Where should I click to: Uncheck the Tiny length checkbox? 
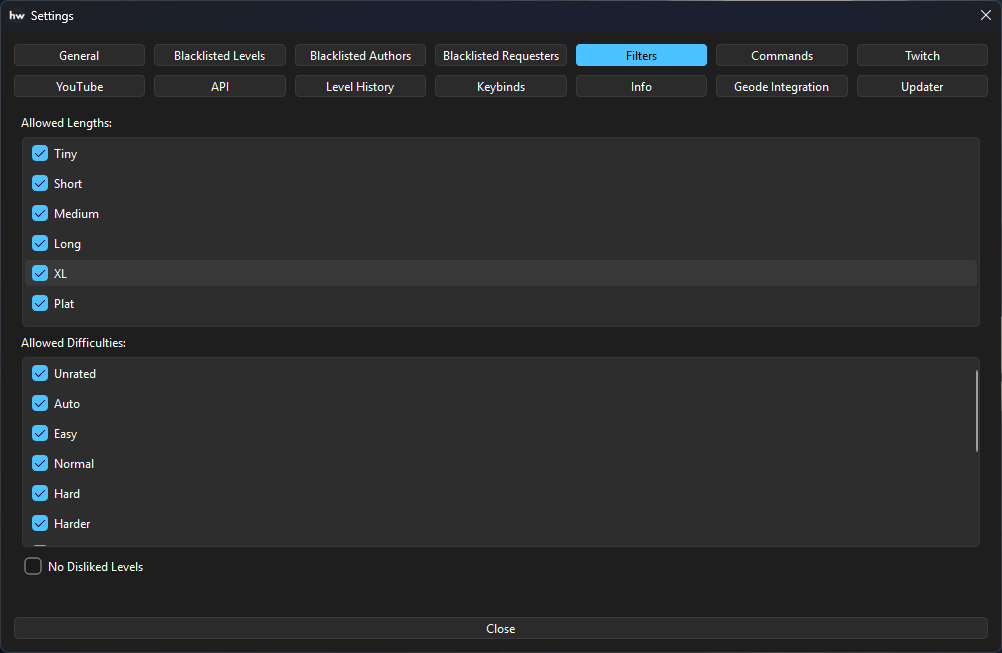(x=40, y=153)
